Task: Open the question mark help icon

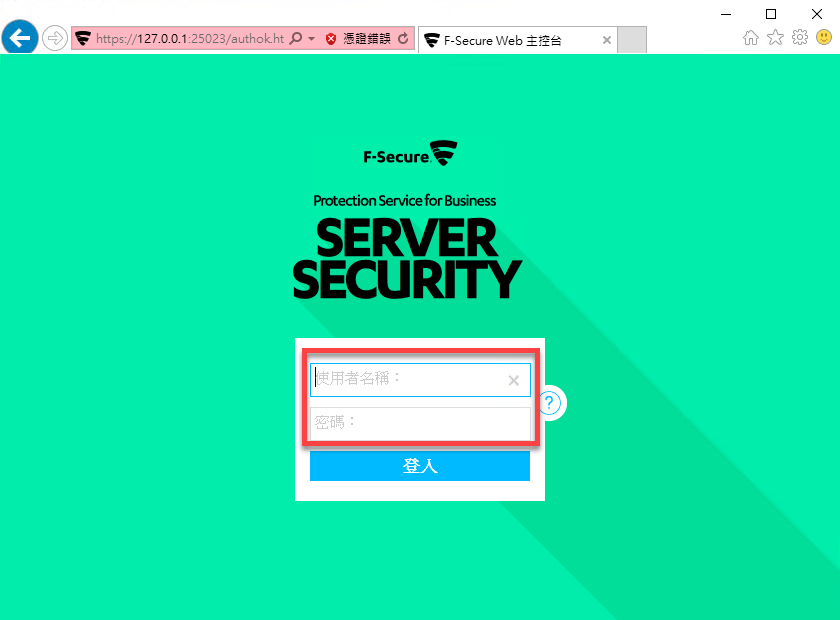Action: (549, 402)
